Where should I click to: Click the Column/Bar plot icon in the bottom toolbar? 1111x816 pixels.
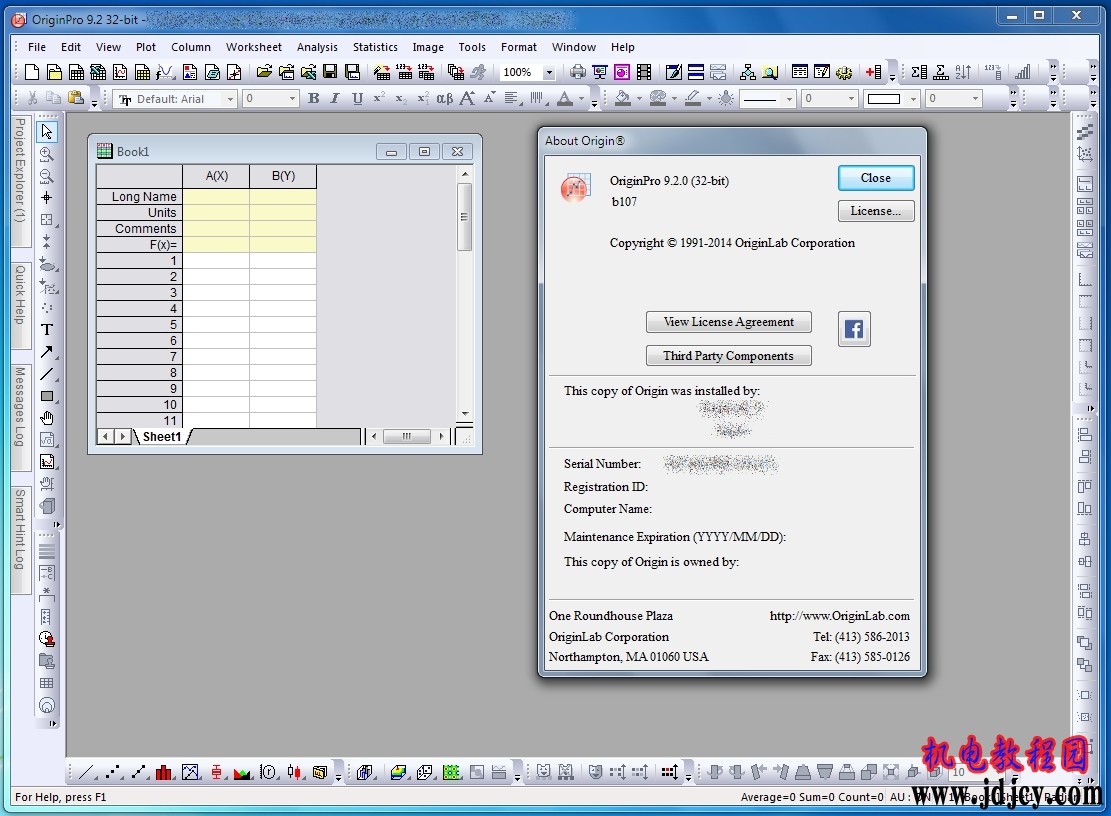164,772
